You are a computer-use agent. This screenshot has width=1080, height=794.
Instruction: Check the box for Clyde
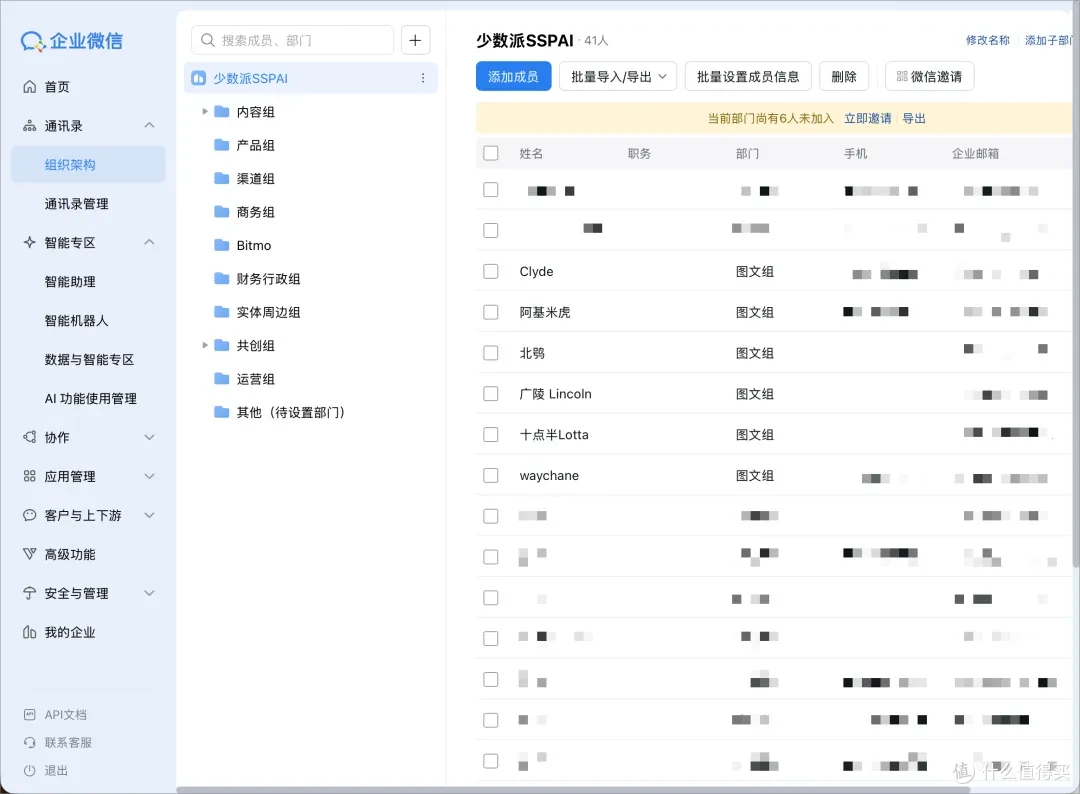tap(490, 271)
